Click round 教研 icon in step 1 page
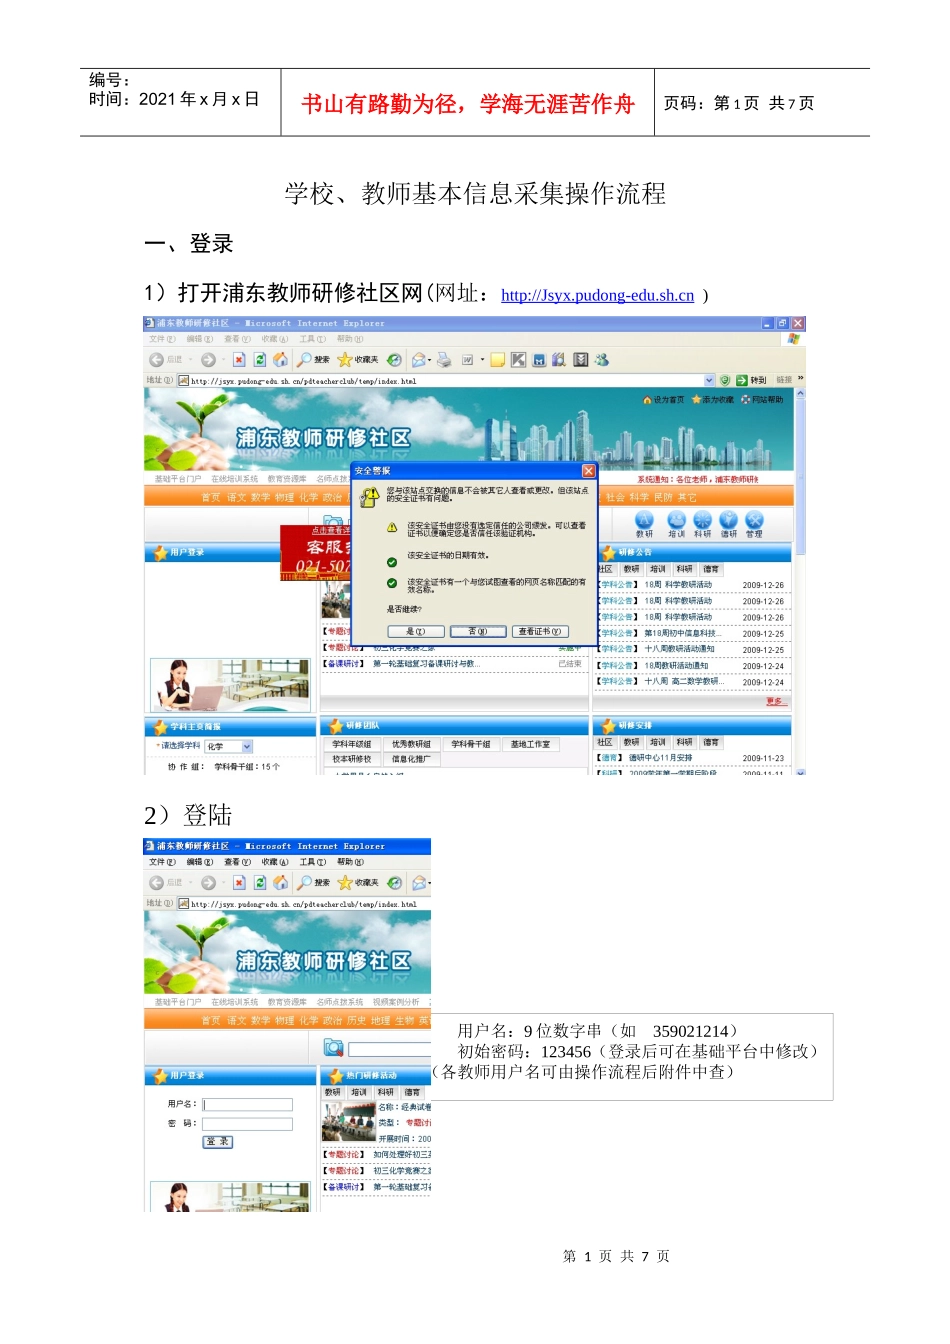This screenshot has height=1344, width=950. point(644,520)
